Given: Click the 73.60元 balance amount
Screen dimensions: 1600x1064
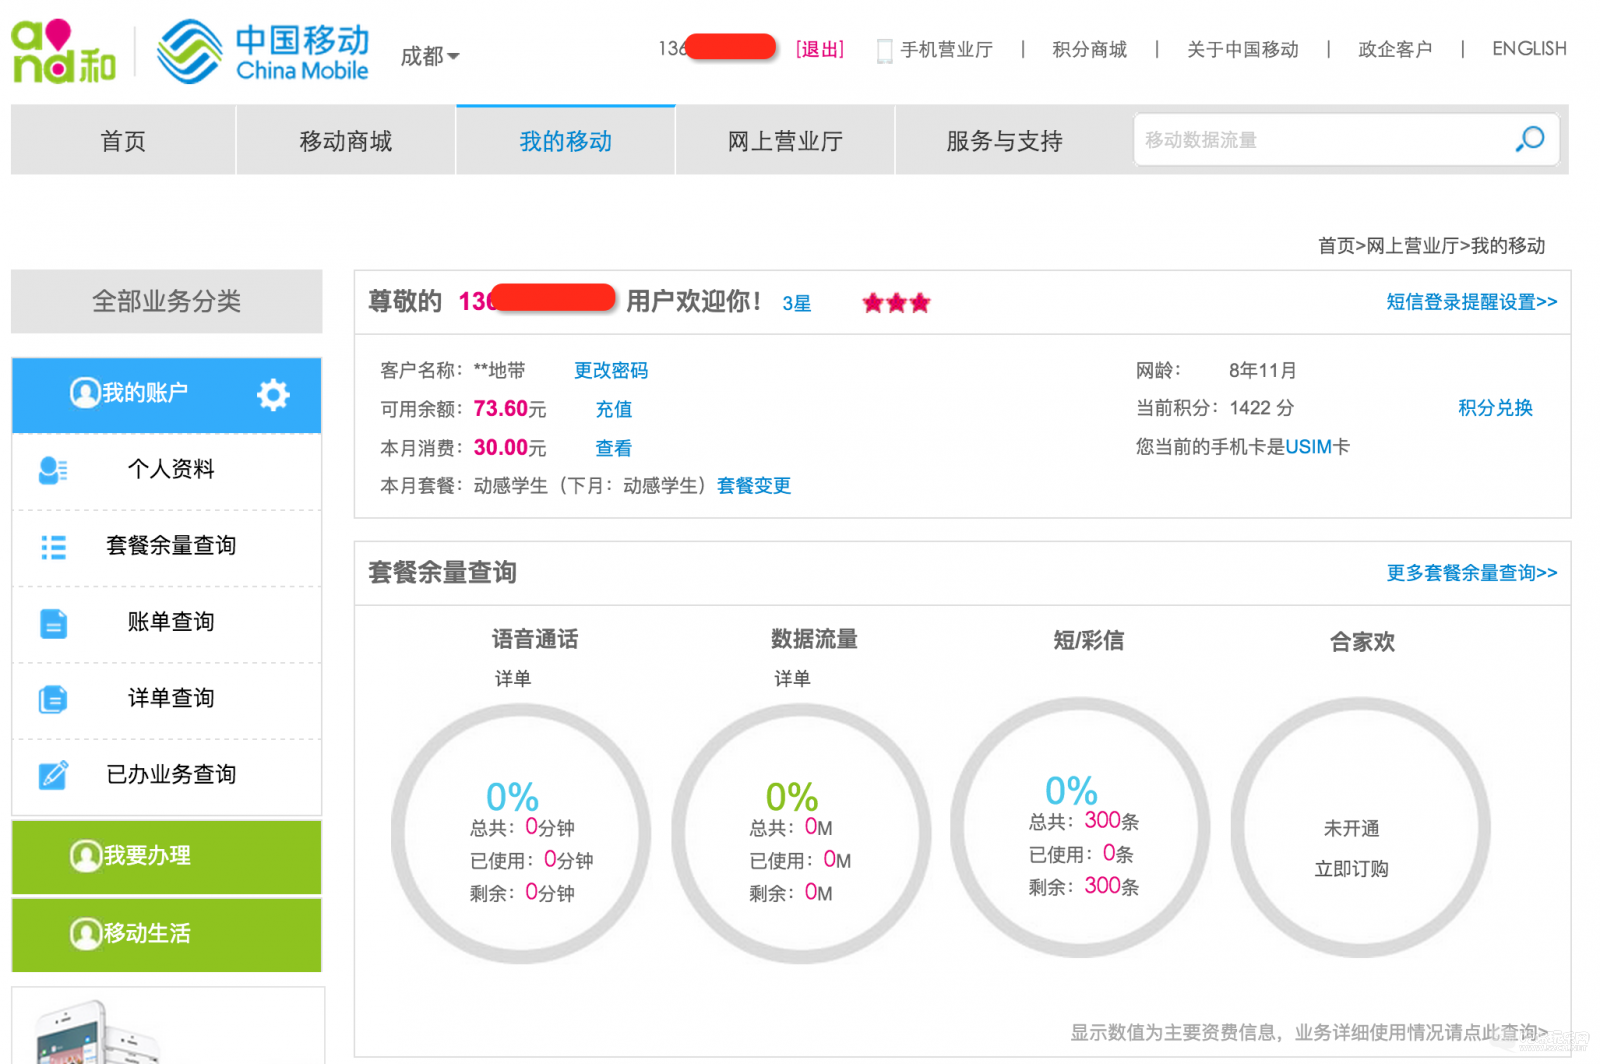Looking at the screenshot, I should click(x=510, y=409).
